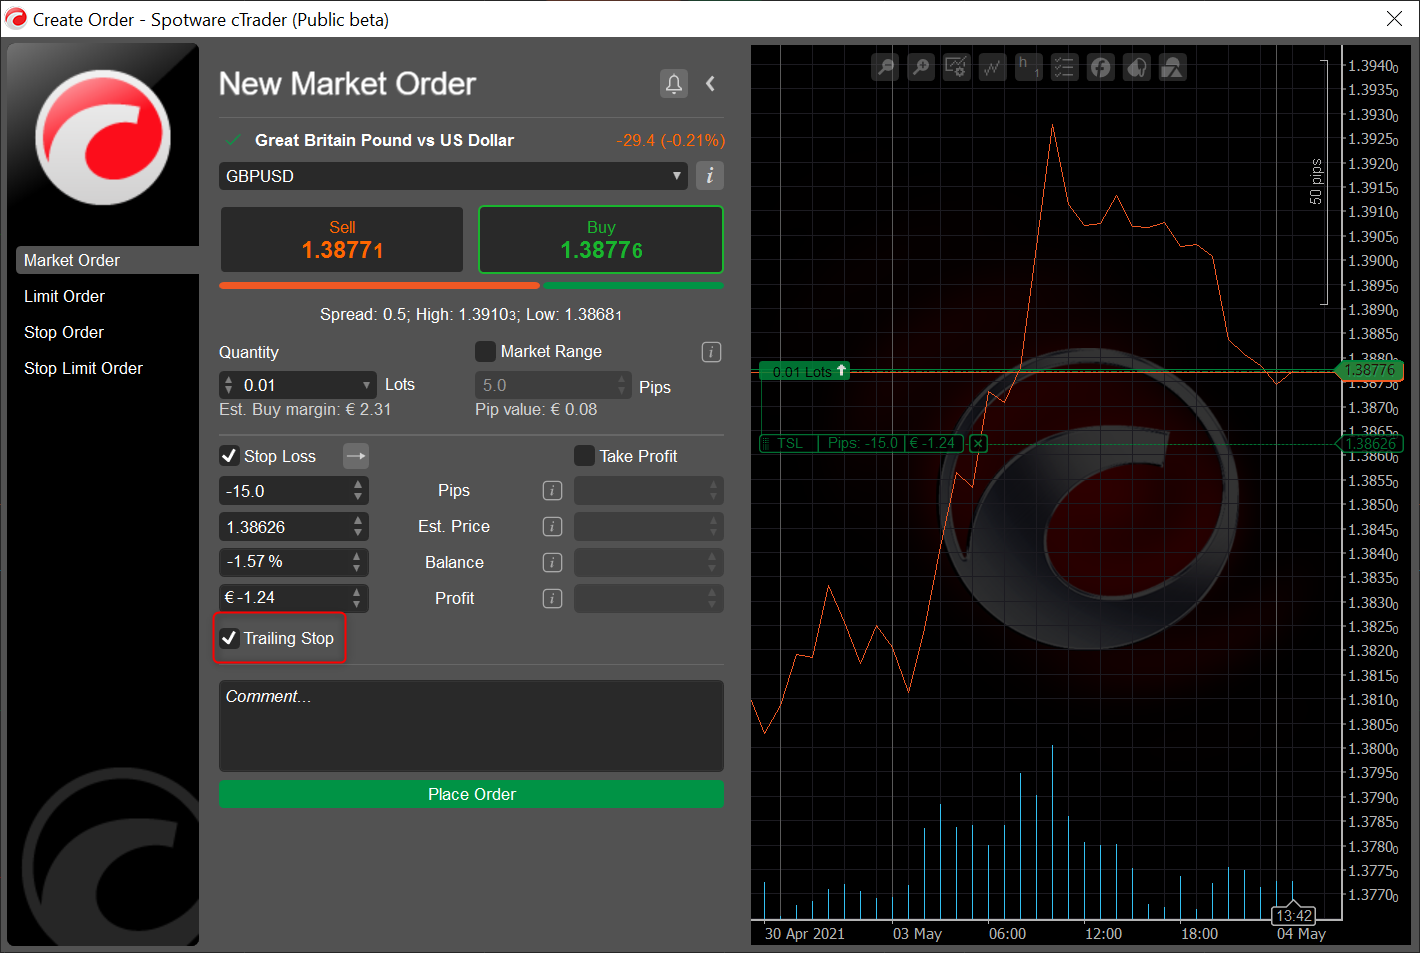The image size is (1420, 953).
Task: Click the 13:42 time marker on chart
Action: pos(1293,916)
